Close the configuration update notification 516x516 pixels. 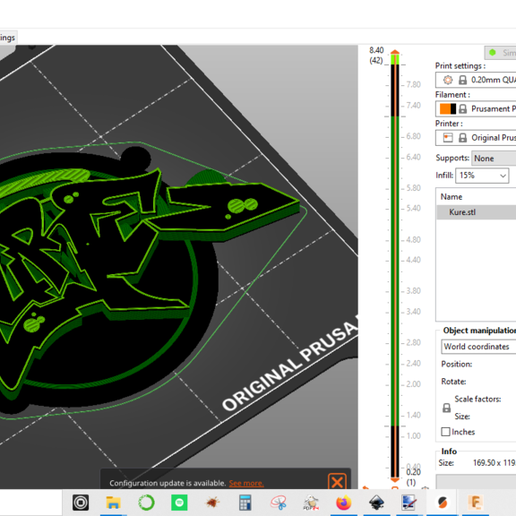pyautogui.click(x=337, y=482)
